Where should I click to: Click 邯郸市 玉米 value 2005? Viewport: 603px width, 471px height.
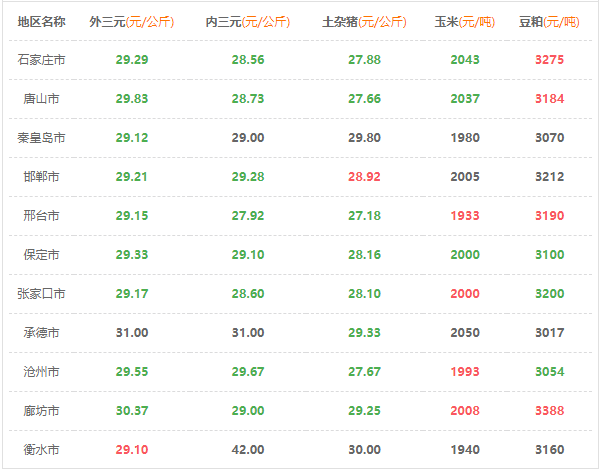click(465, 177)
